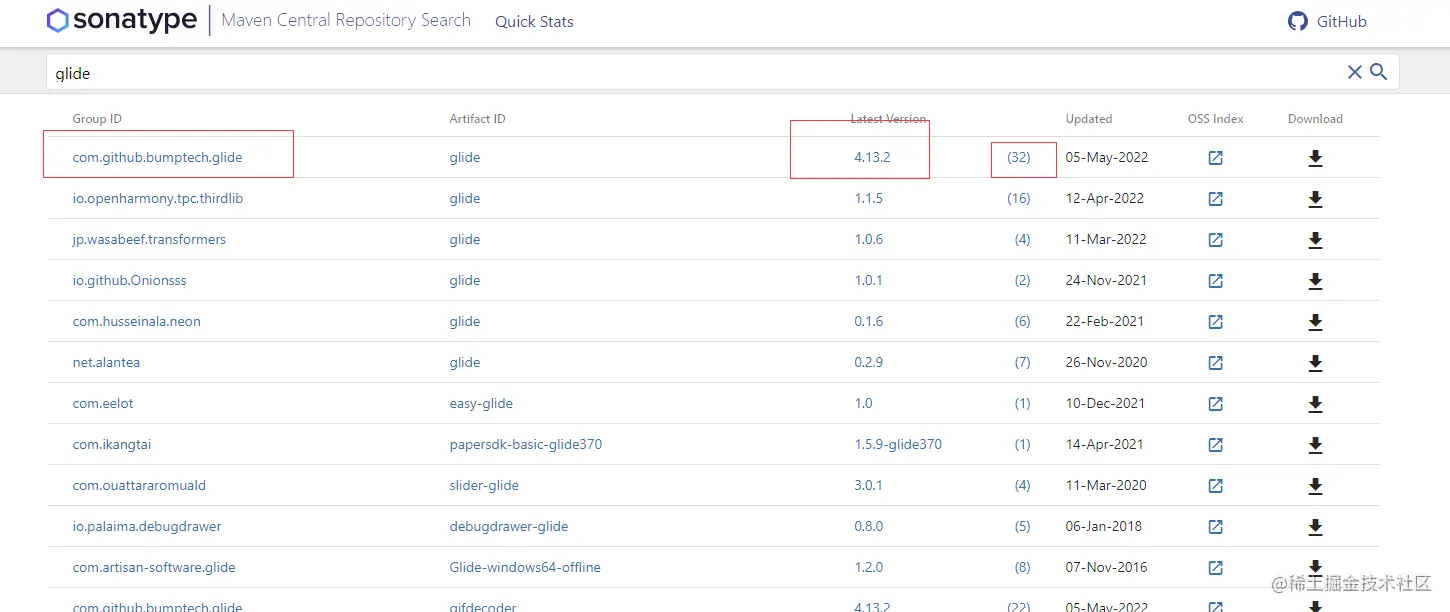
Task: Open OSS Index for com.github.bumptech.glide glide row
Action: [1215, 158]
